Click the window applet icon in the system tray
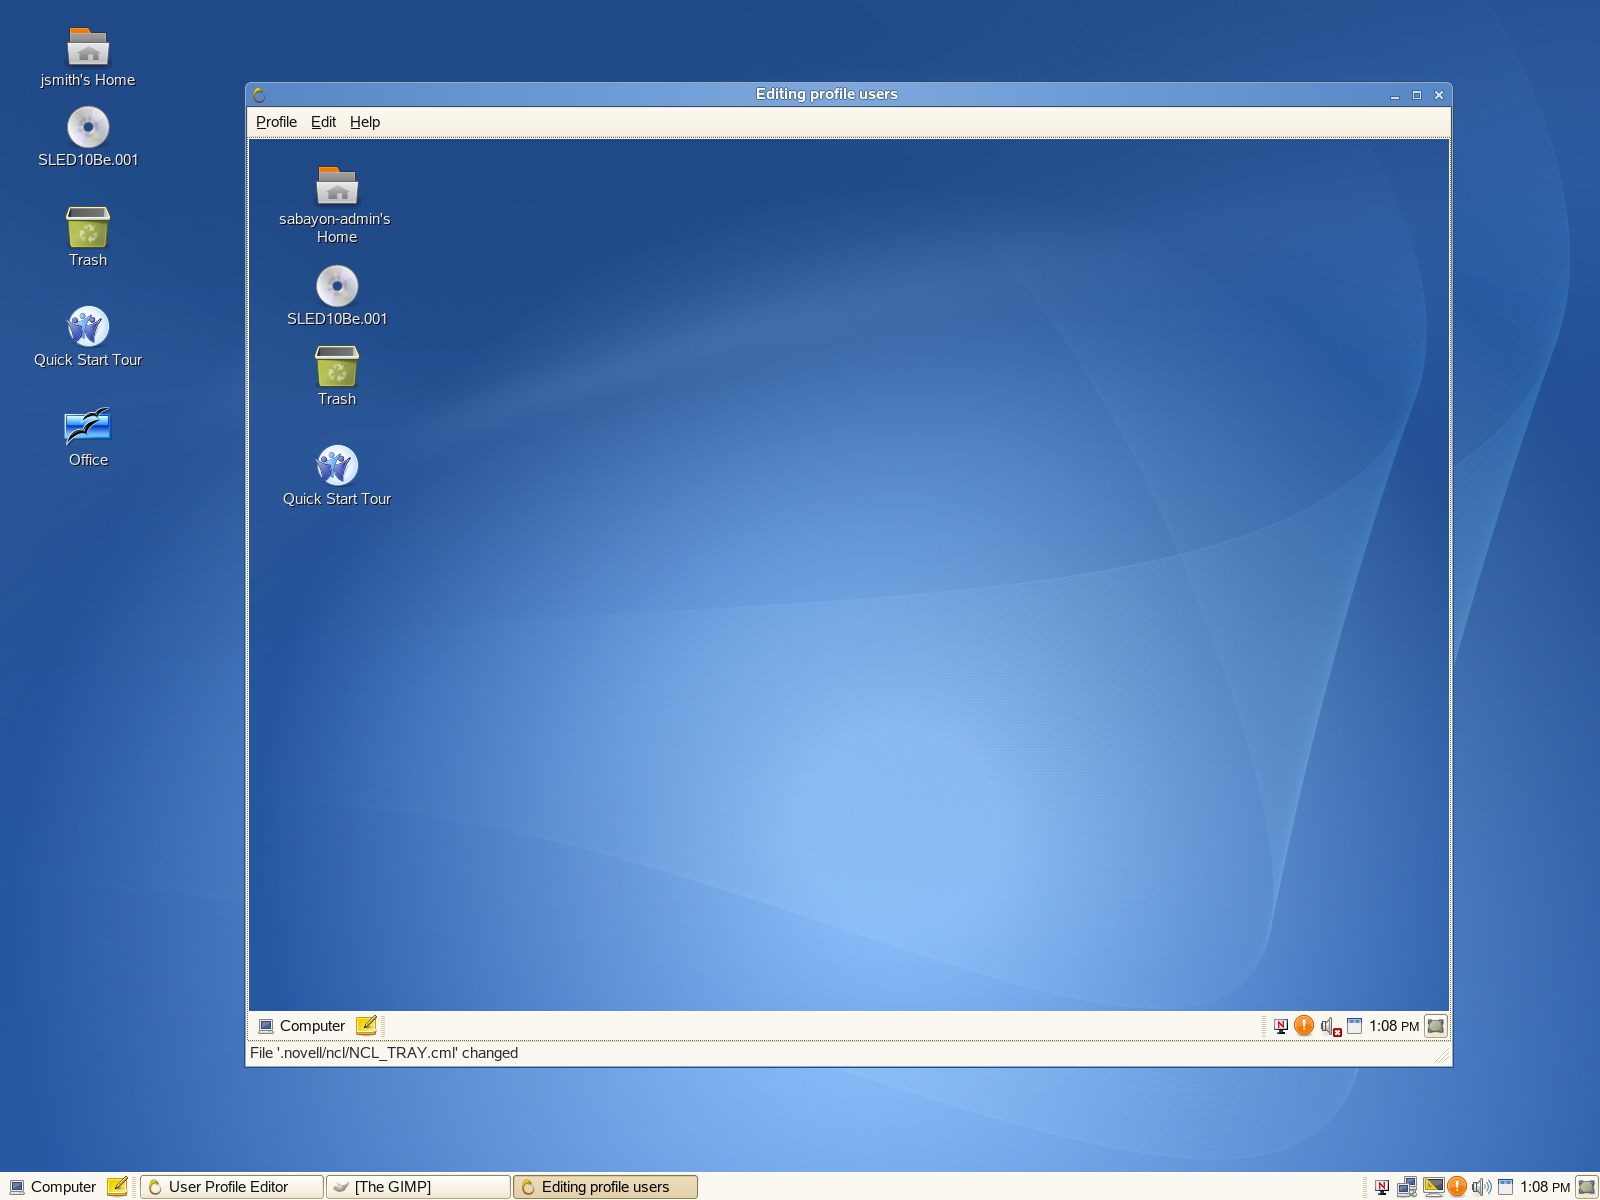The width and height of the screenshot is (1600, 1200). tap(1505, 1187)
